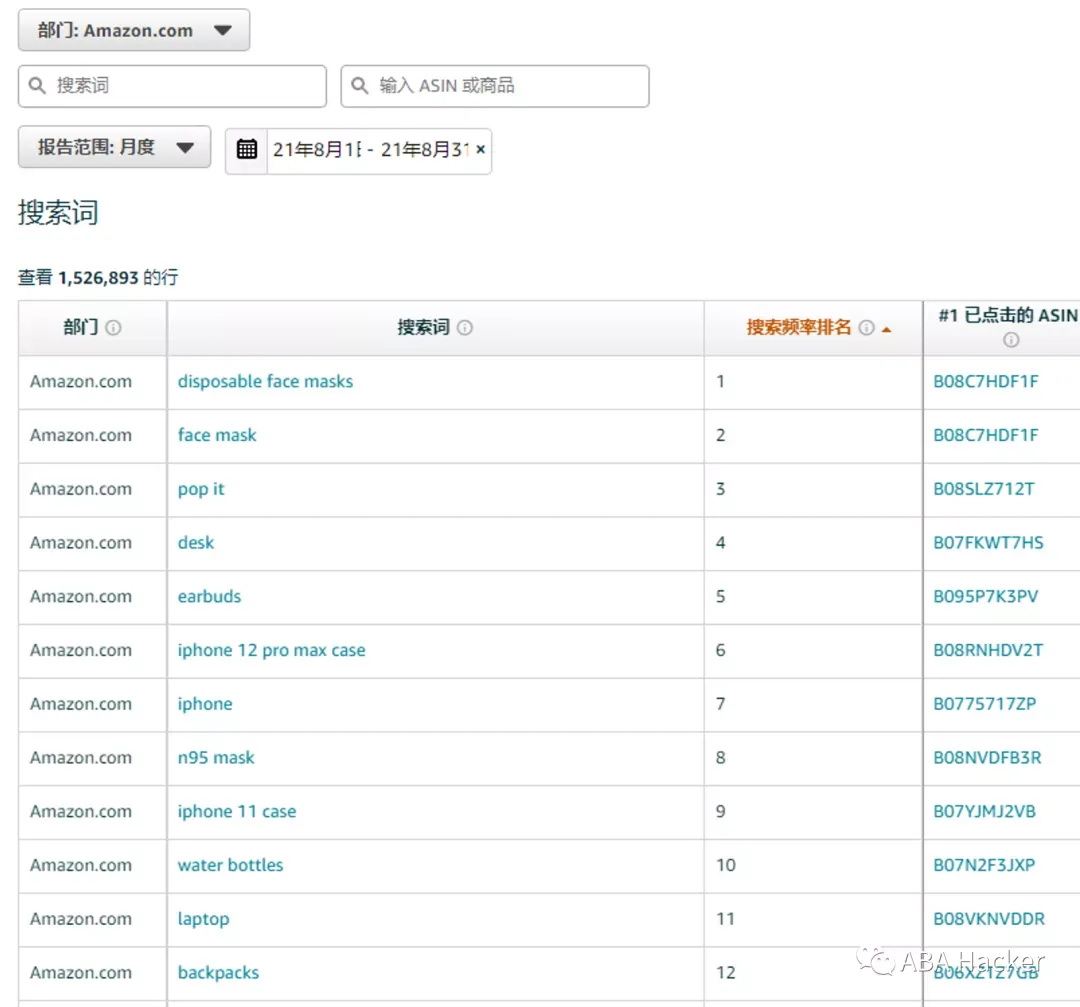Open ASIN link B095P7K3PV
1080x1007 pixels.
coord(986,596)
